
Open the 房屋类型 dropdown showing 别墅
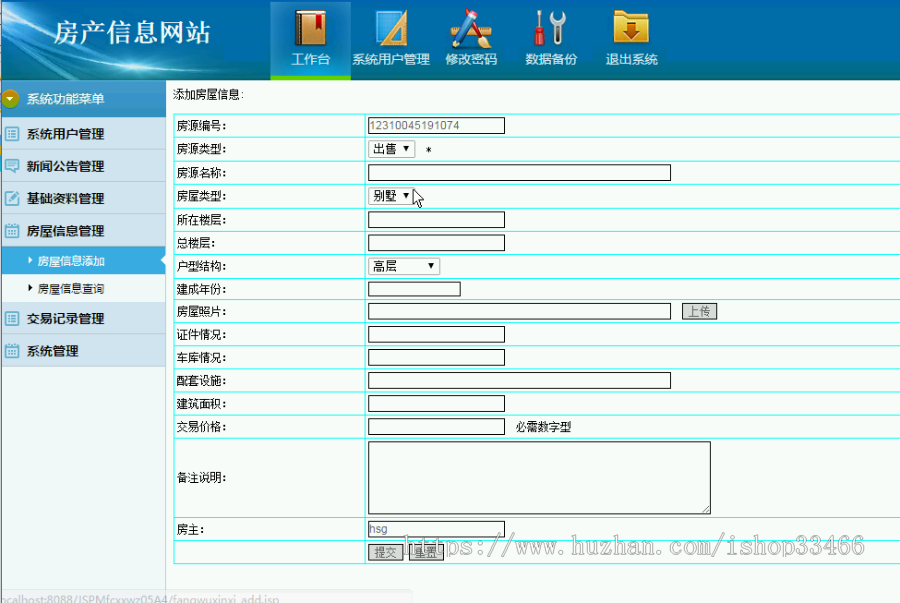click(390, 196)
